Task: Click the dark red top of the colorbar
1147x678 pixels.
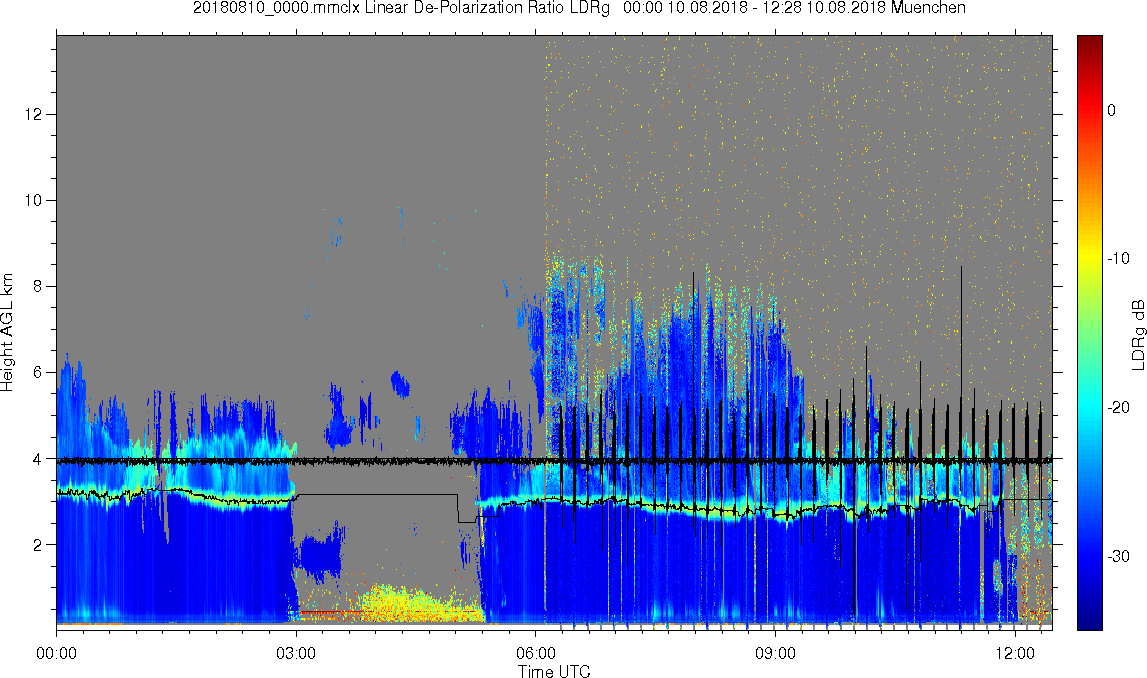Action: [1089, 44]
